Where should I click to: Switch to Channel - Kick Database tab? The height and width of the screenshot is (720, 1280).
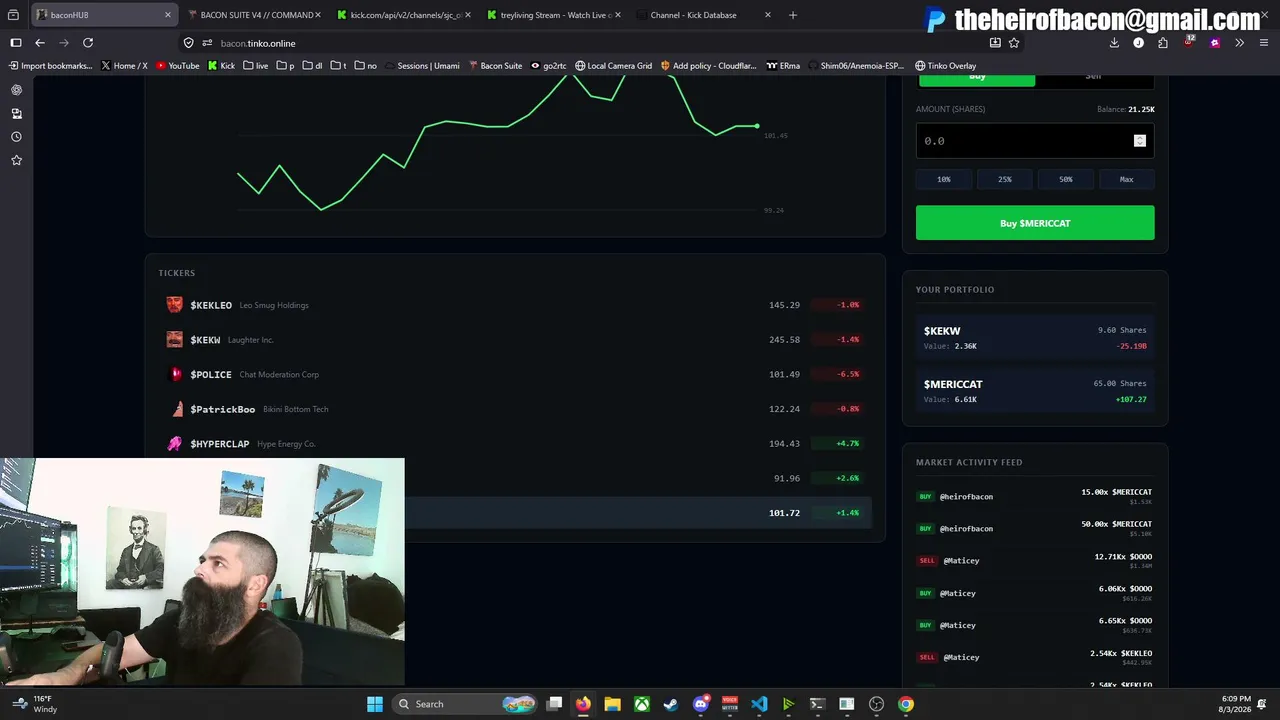[703, 15]
